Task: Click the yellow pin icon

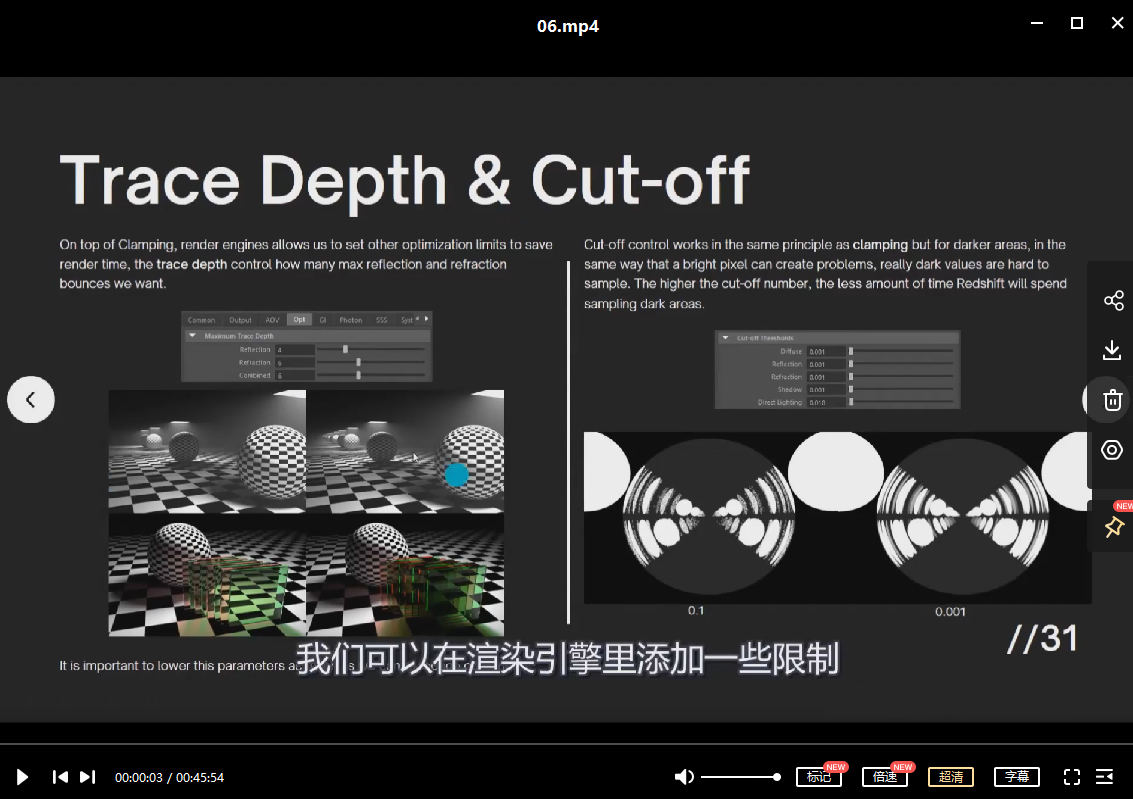Action: tap(1114, 527)
